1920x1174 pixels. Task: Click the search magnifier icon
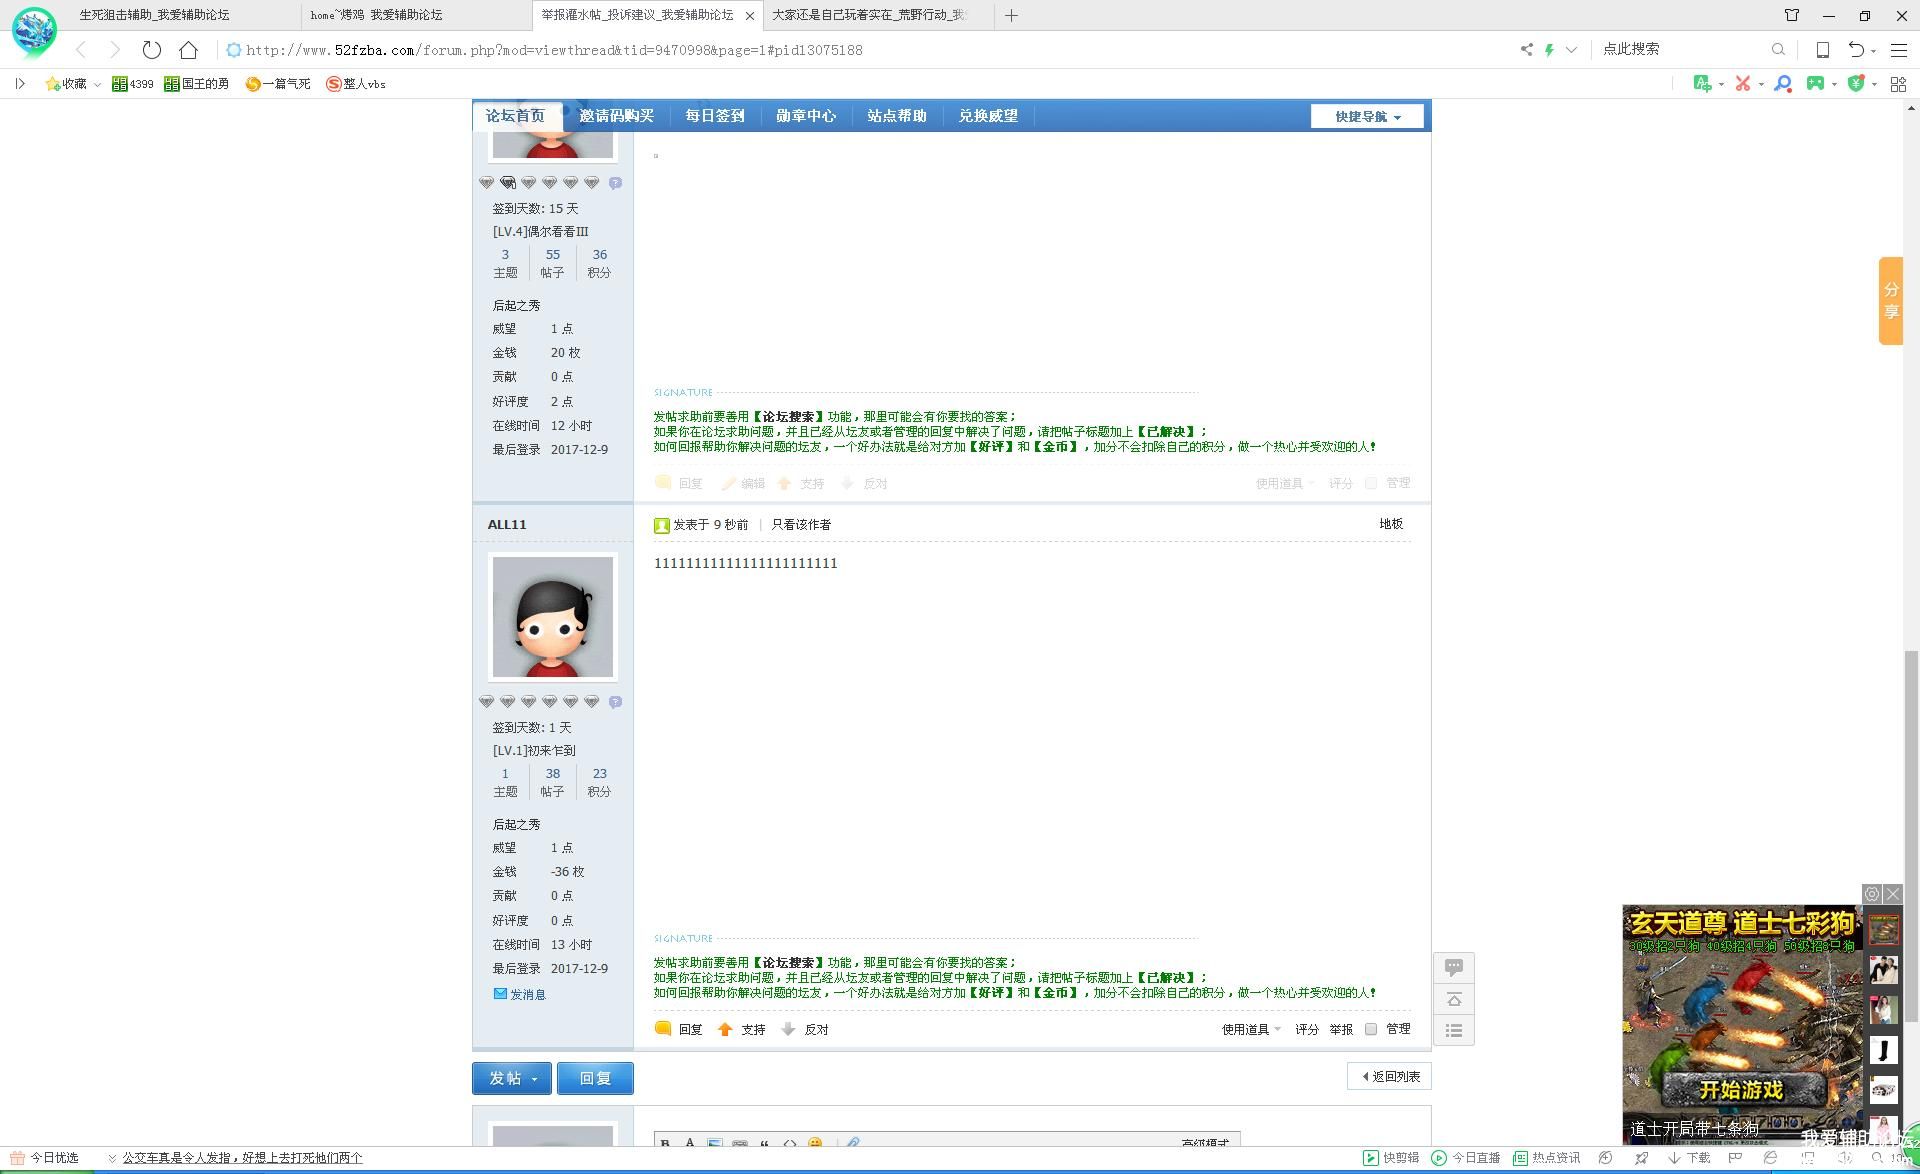coord(1778,49)
